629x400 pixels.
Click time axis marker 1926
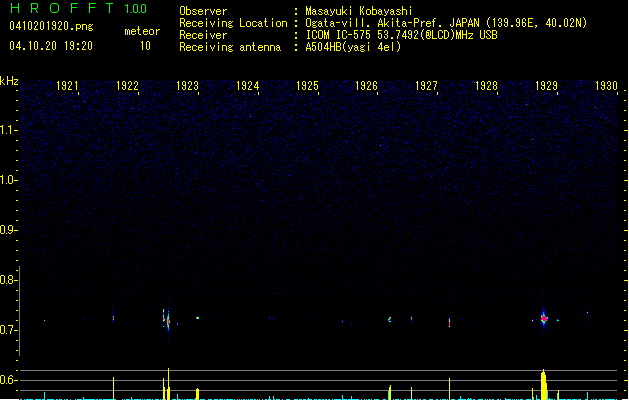366,86
